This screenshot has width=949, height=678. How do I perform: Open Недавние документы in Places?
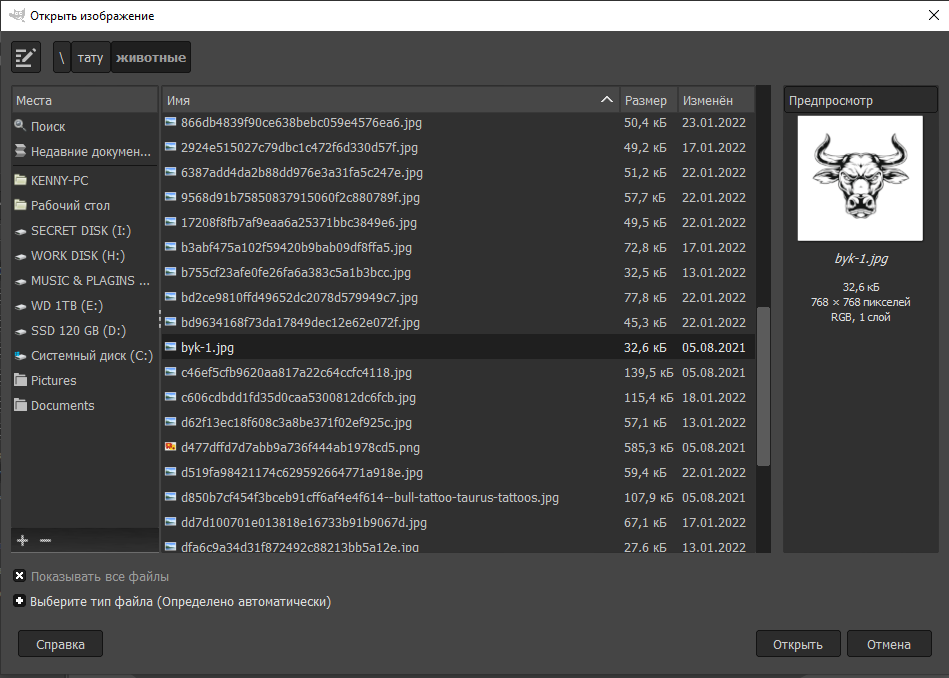click(85, 151)
